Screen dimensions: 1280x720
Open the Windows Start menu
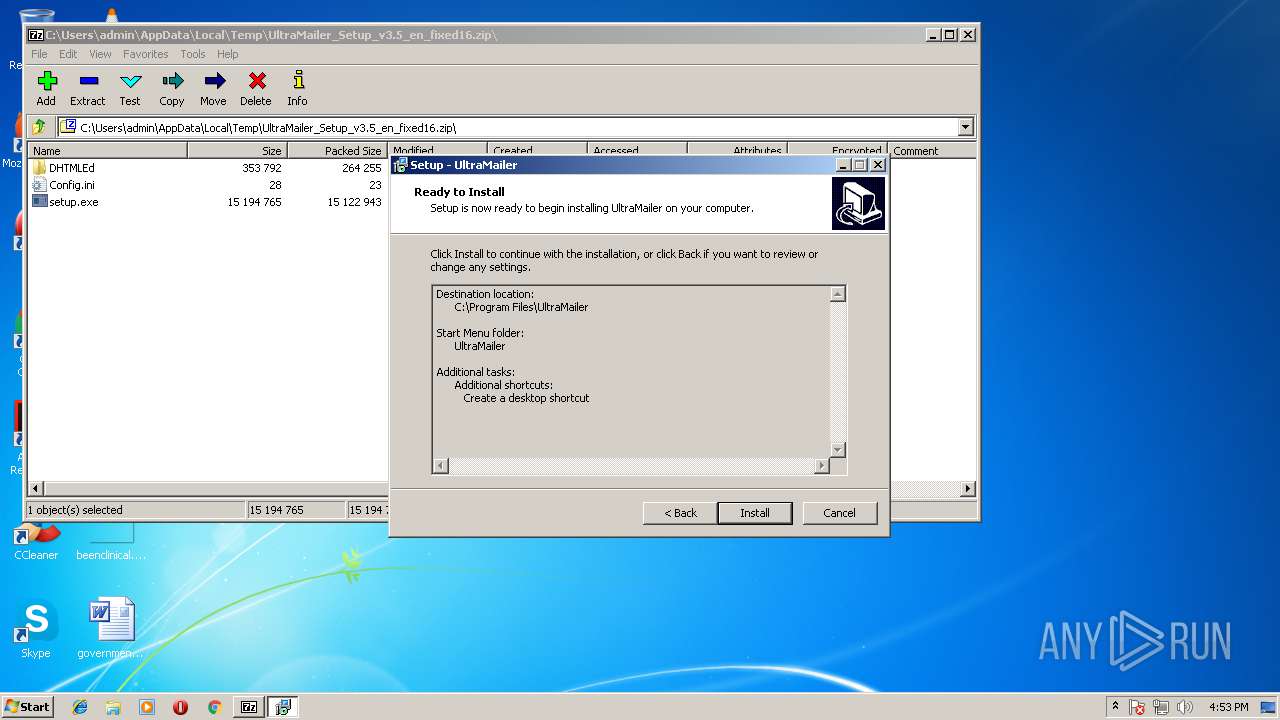pos(27,707)
